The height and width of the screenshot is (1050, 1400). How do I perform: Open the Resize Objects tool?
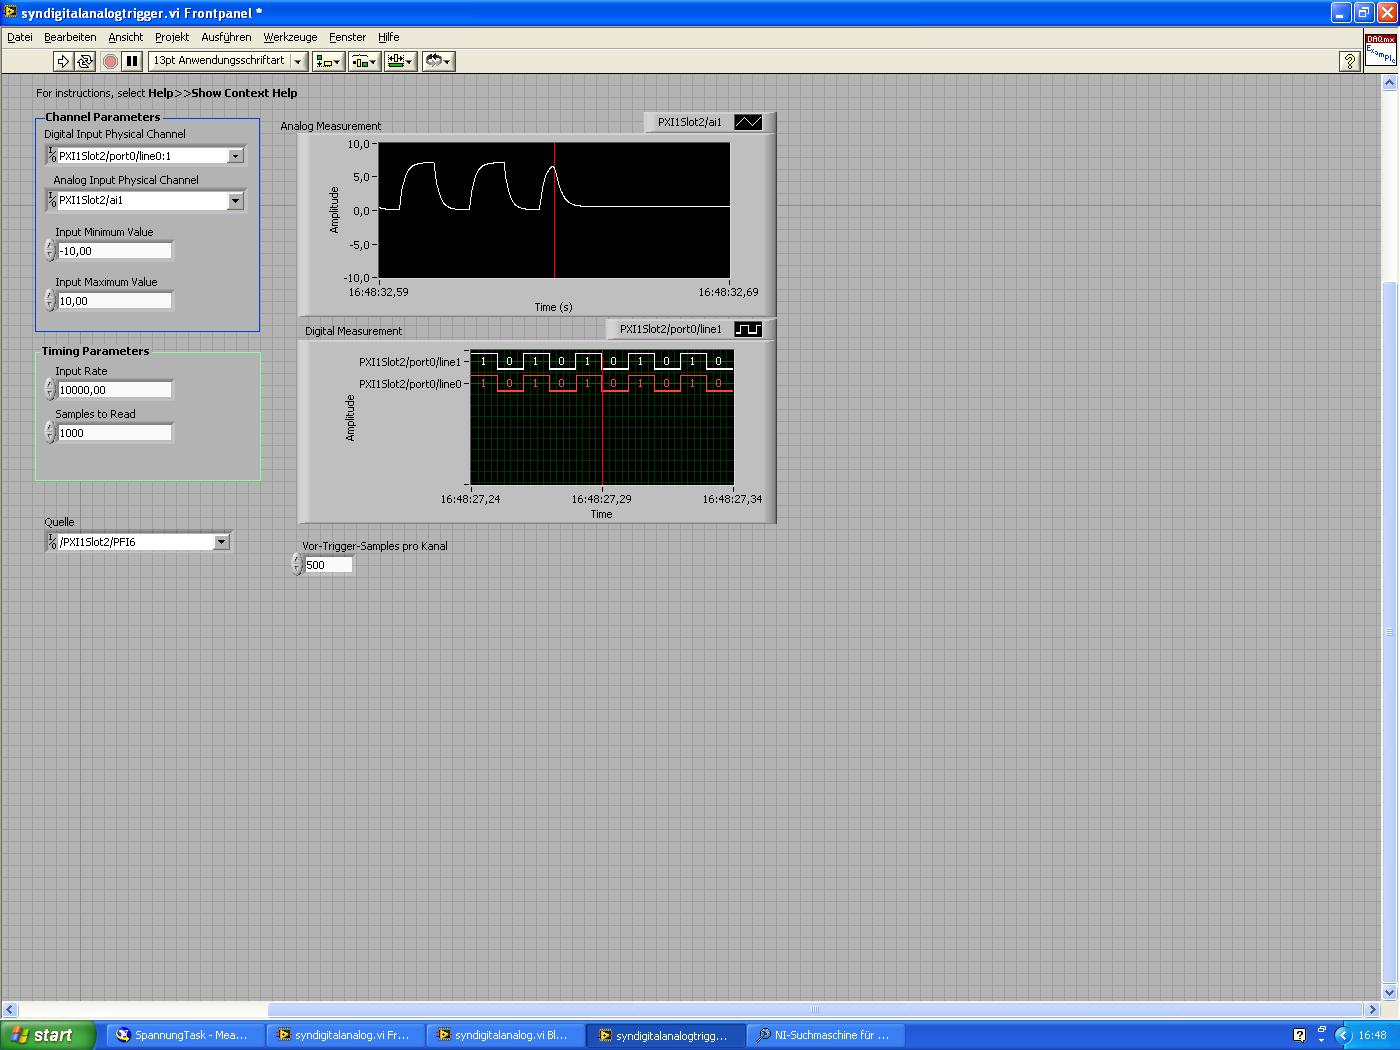click(x=400, y=61)
